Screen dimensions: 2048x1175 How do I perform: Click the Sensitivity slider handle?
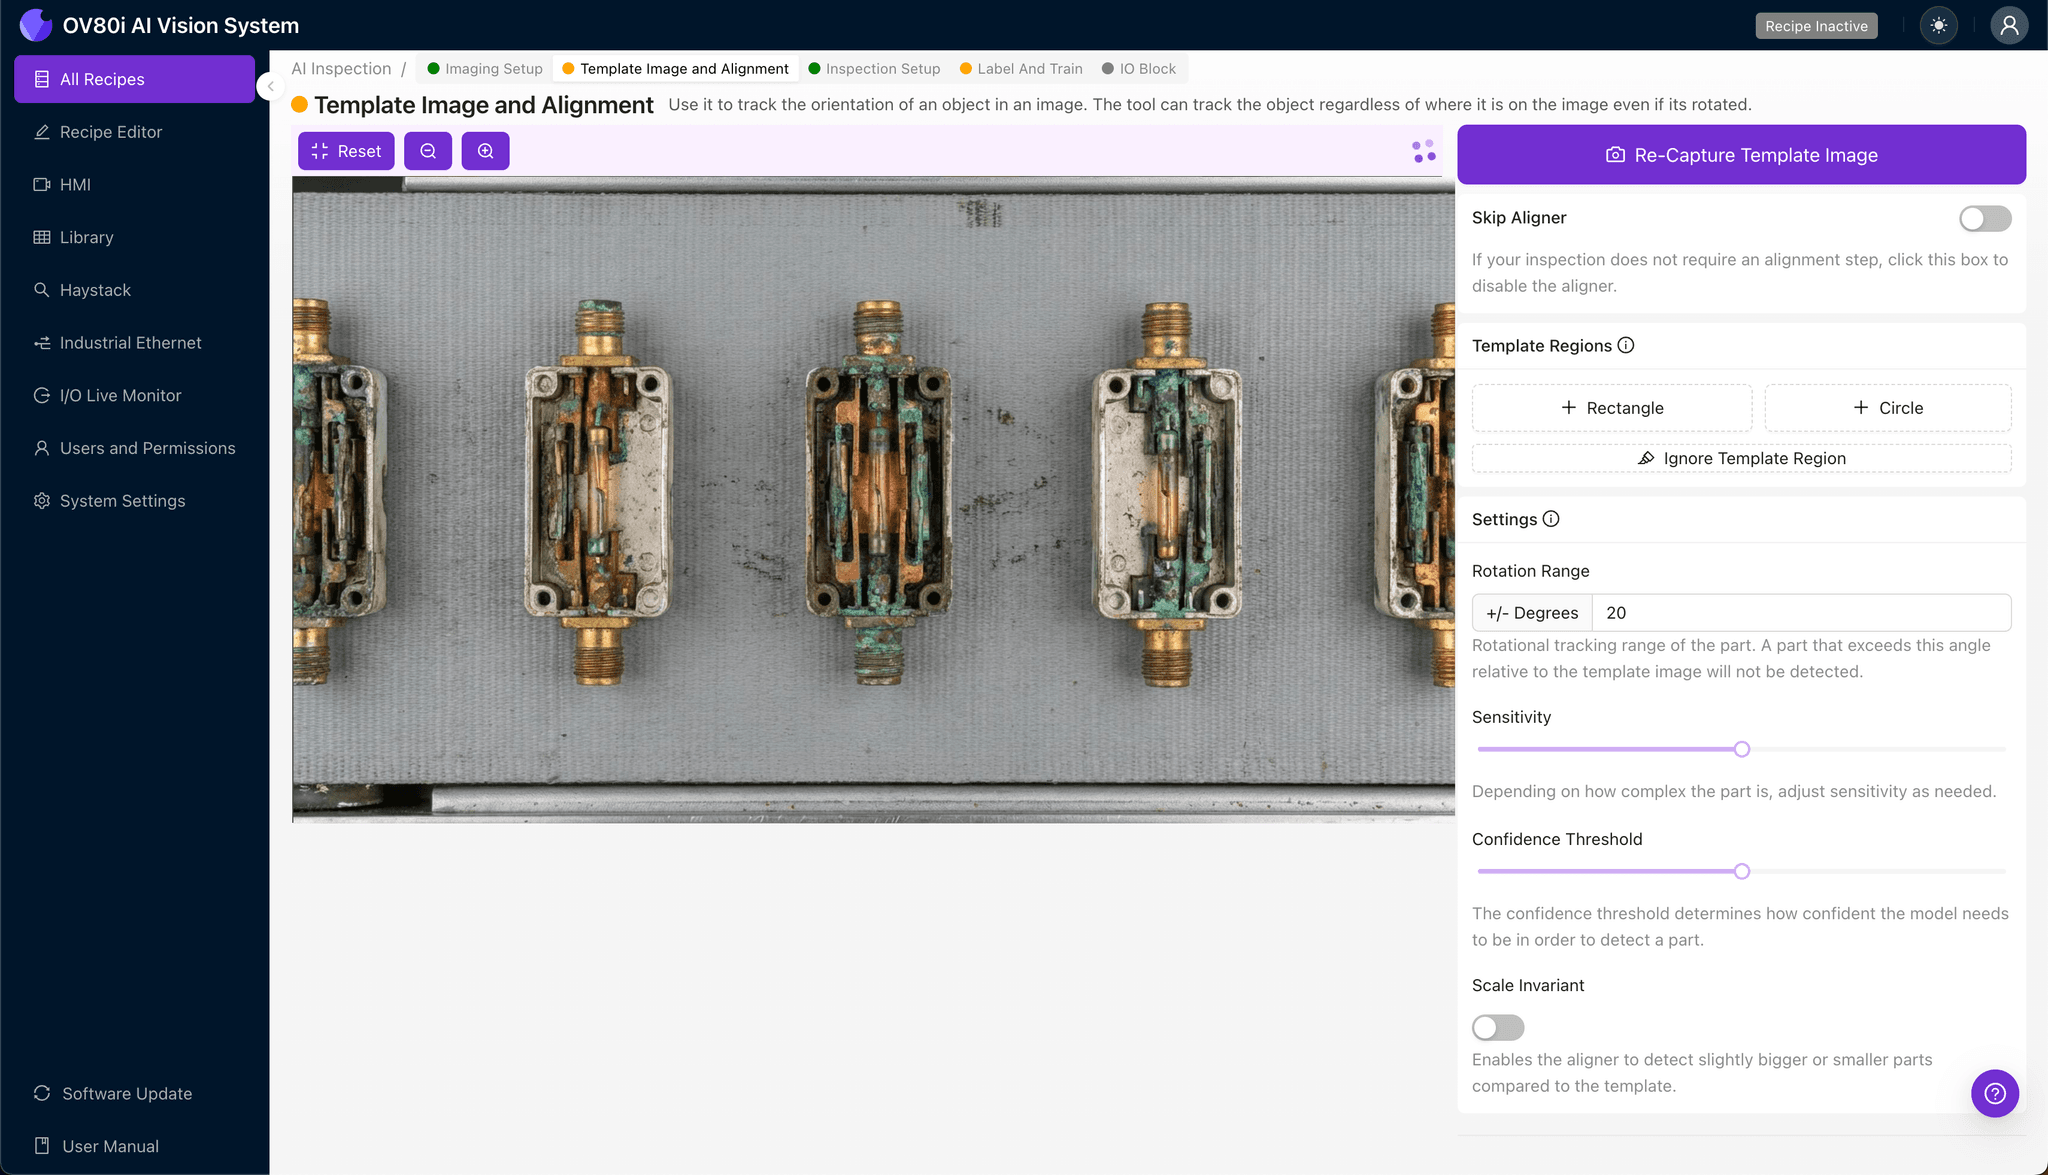[x=1742, y=749]
